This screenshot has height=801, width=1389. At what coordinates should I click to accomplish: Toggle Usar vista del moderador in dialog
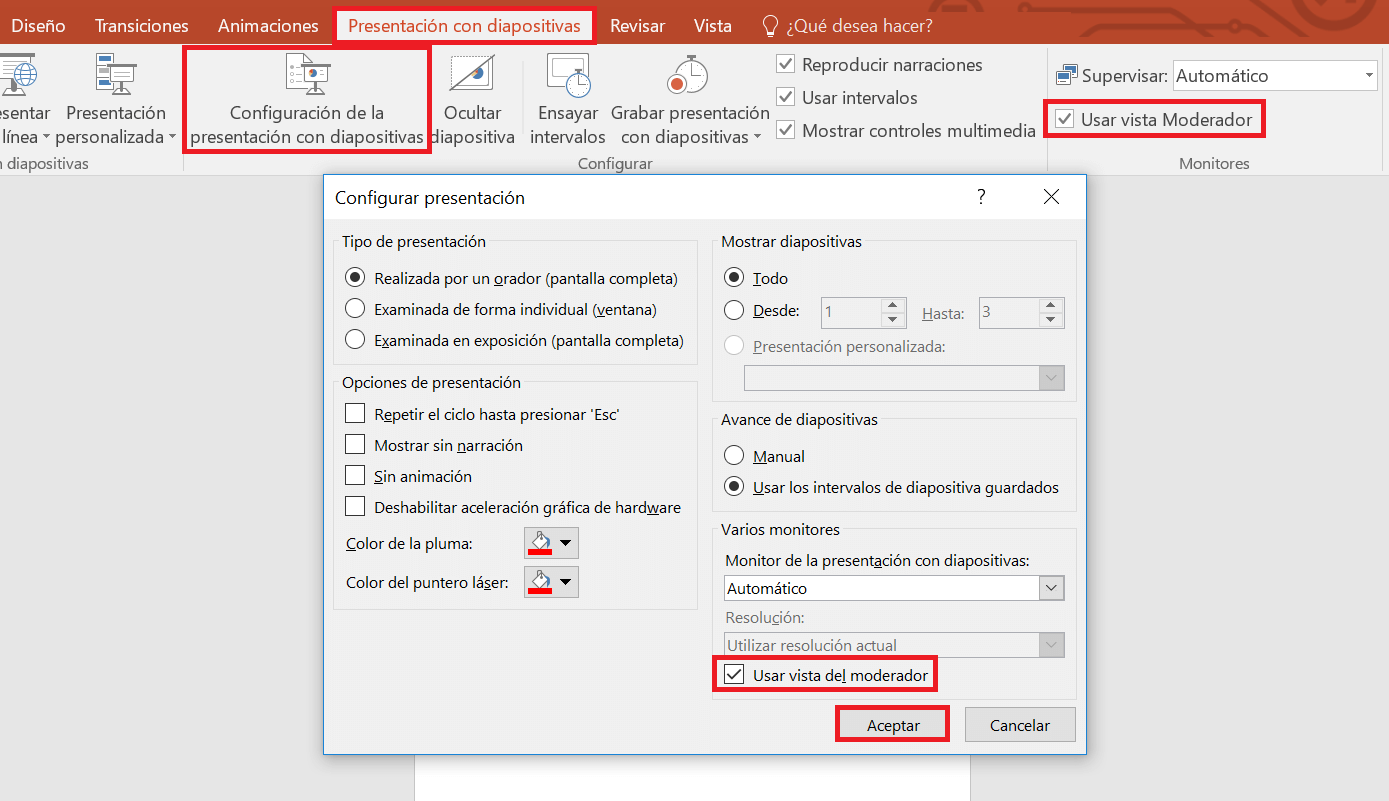735,675
